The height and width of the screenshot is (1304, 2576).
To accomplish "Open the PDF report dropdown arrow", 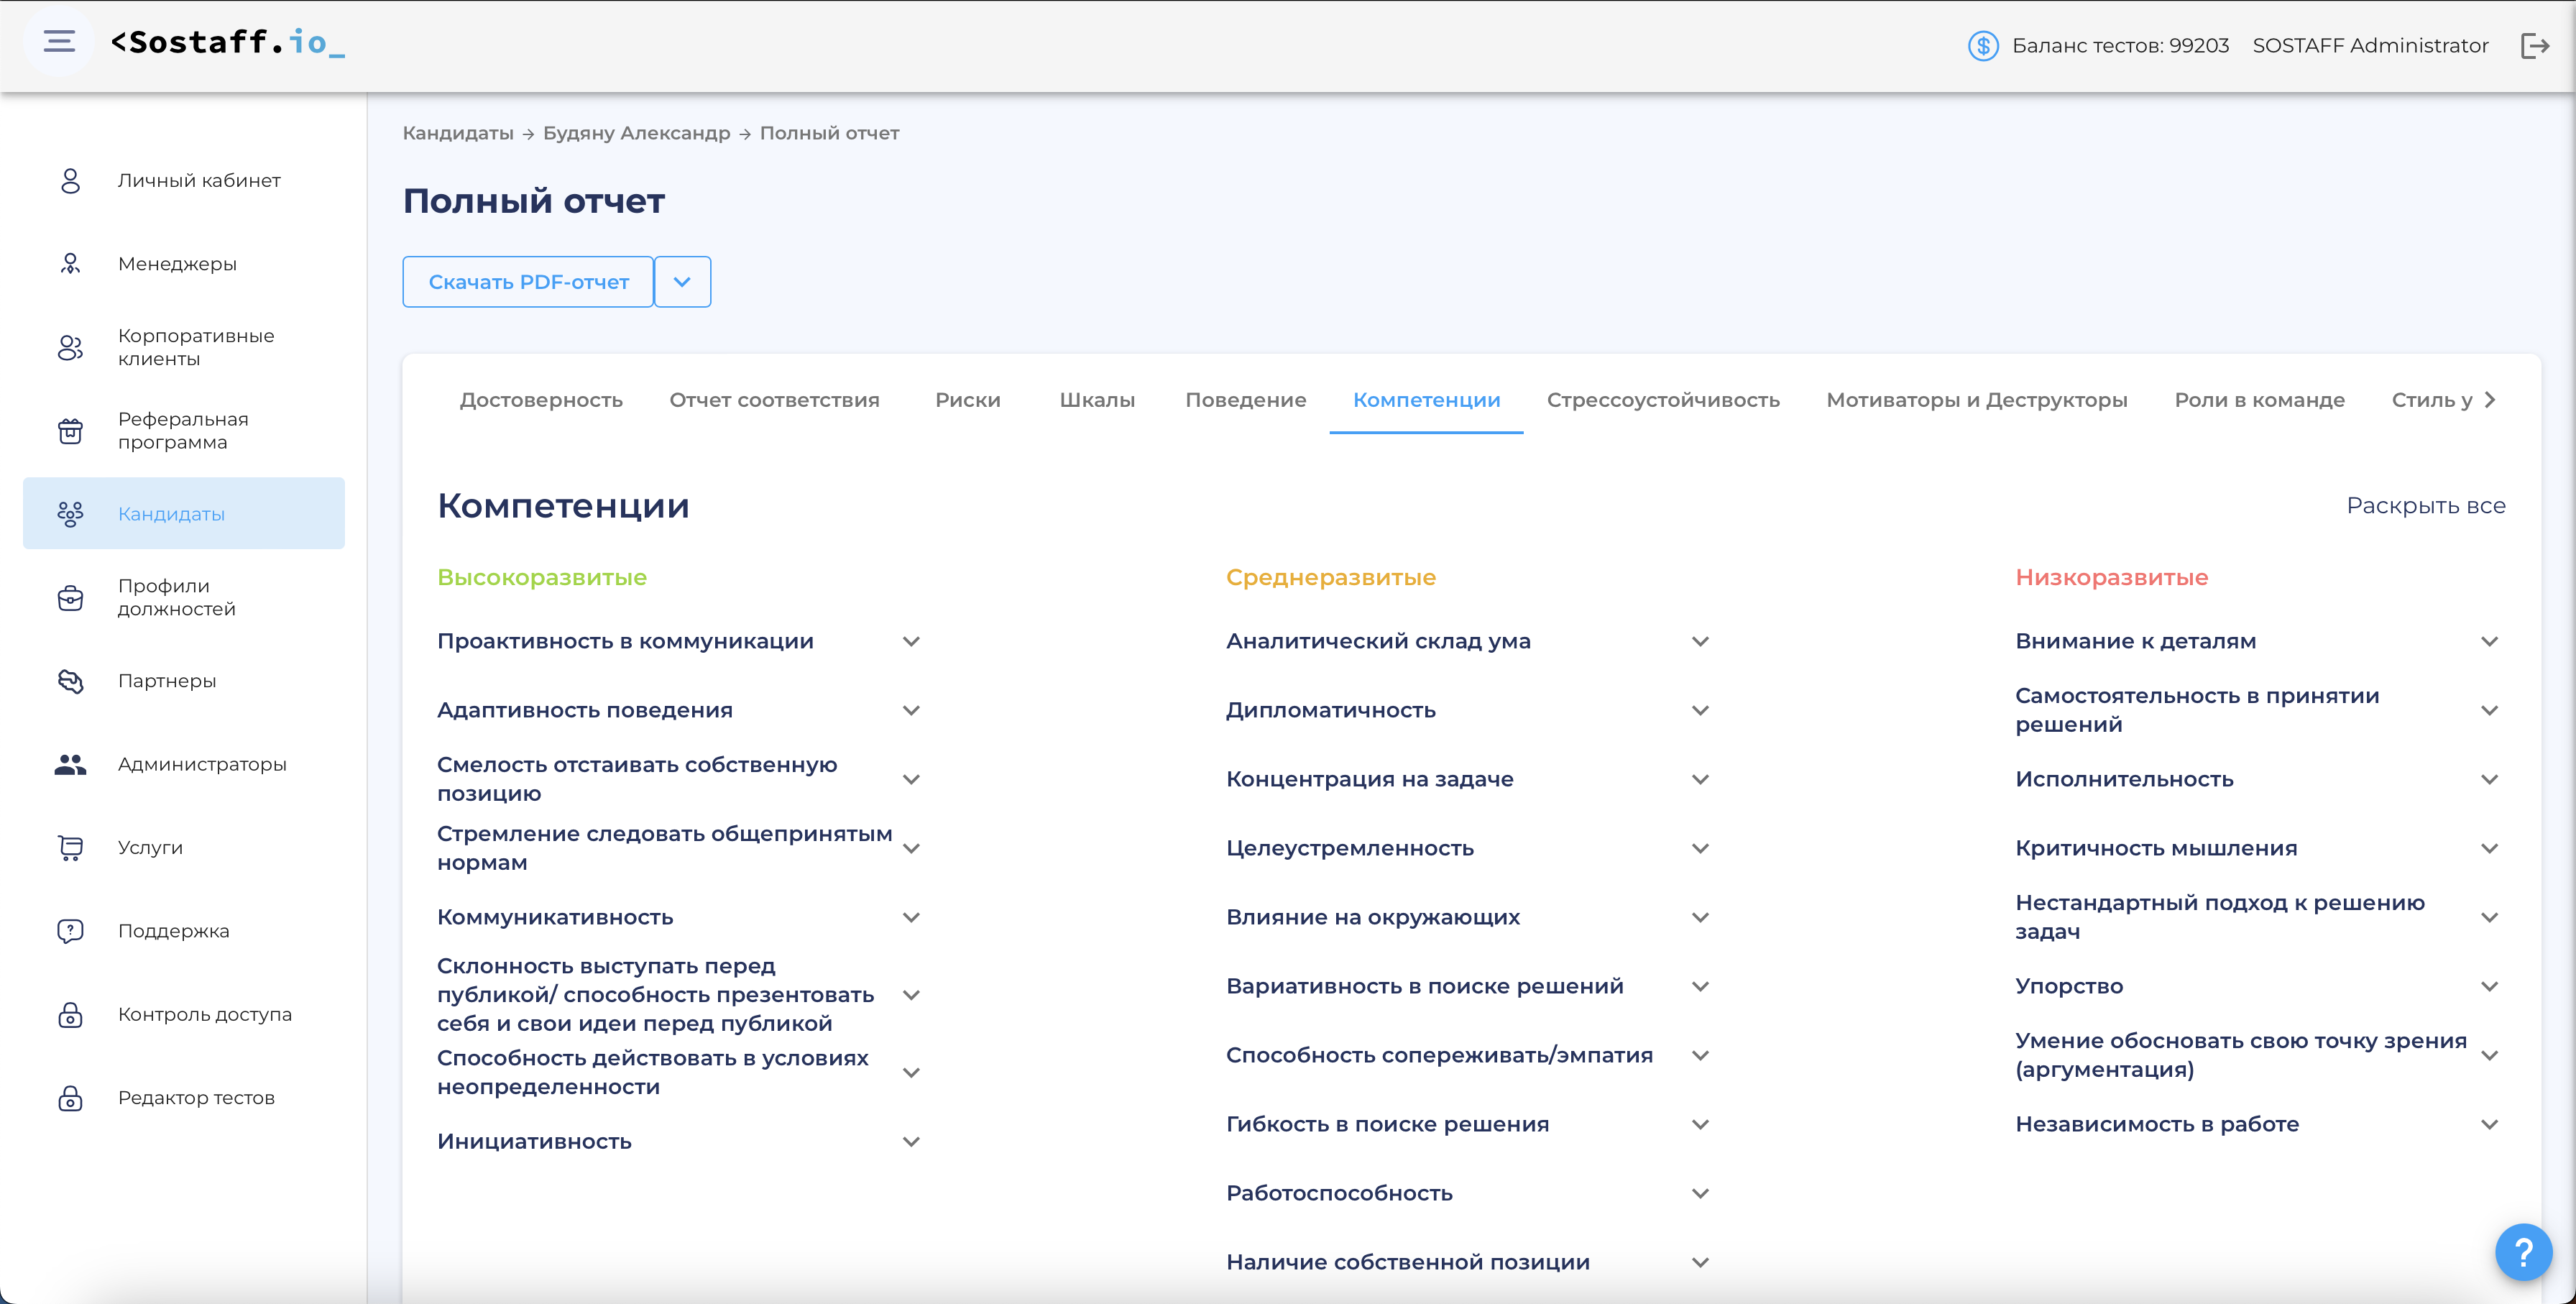I will coord(682,282).
